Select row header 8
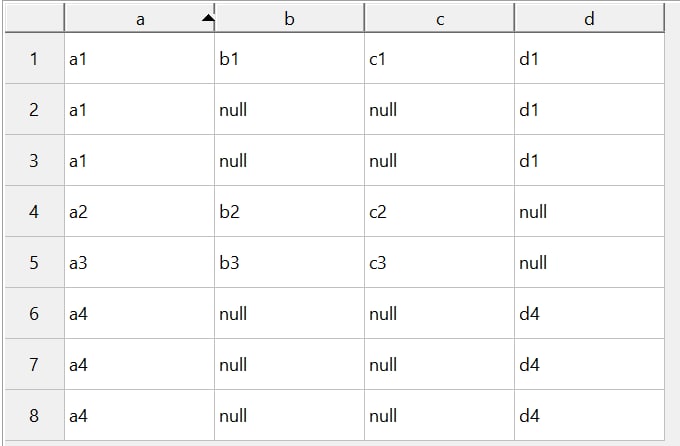The width and height of the screenshot is (680, 446). click(35, 416)
